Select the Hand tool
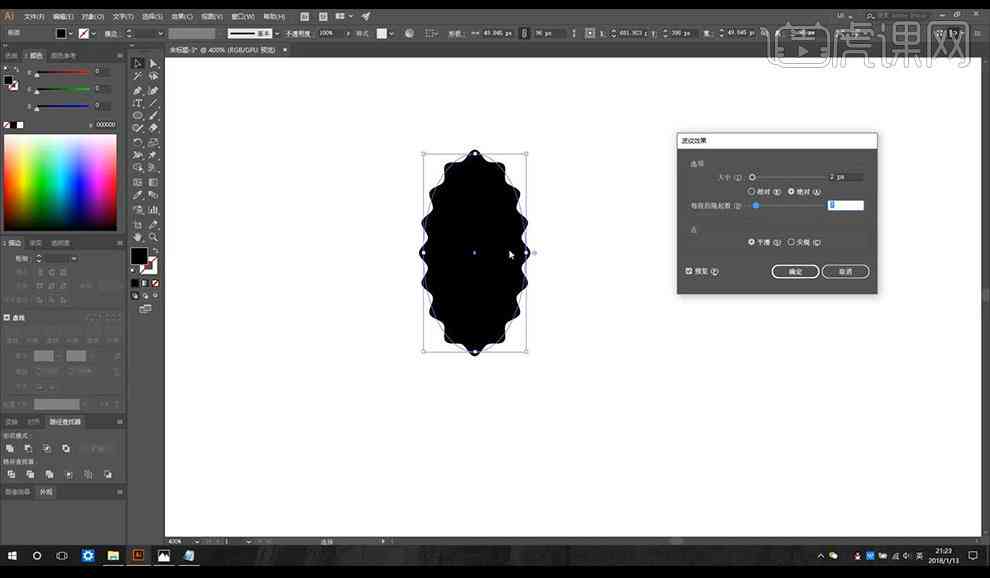Viewport: 990px width, 578px height. point(138,237)
